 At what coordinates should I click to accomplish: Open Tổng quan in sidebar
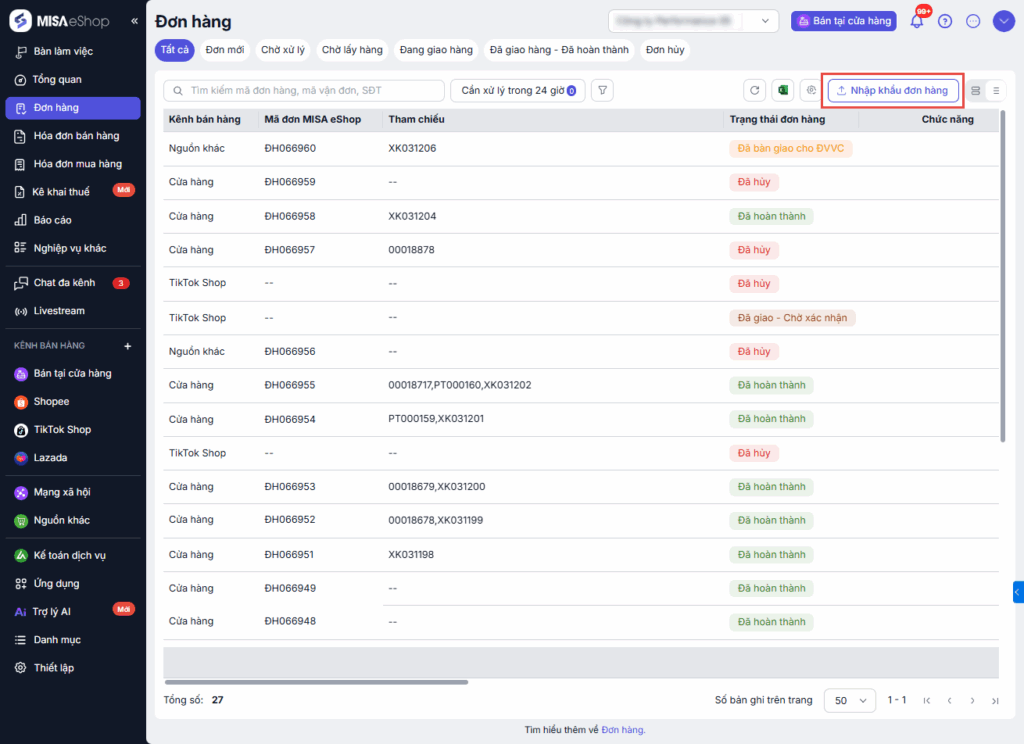[x=57, y=79]
